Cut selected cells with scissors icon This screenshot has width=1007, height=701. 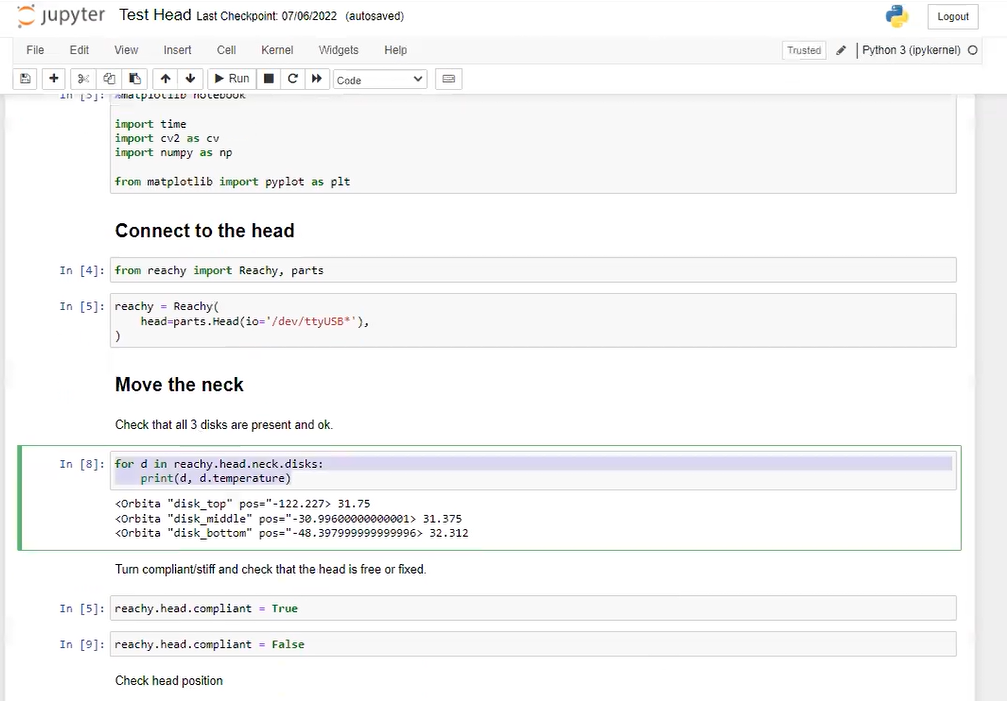point(83,79)
